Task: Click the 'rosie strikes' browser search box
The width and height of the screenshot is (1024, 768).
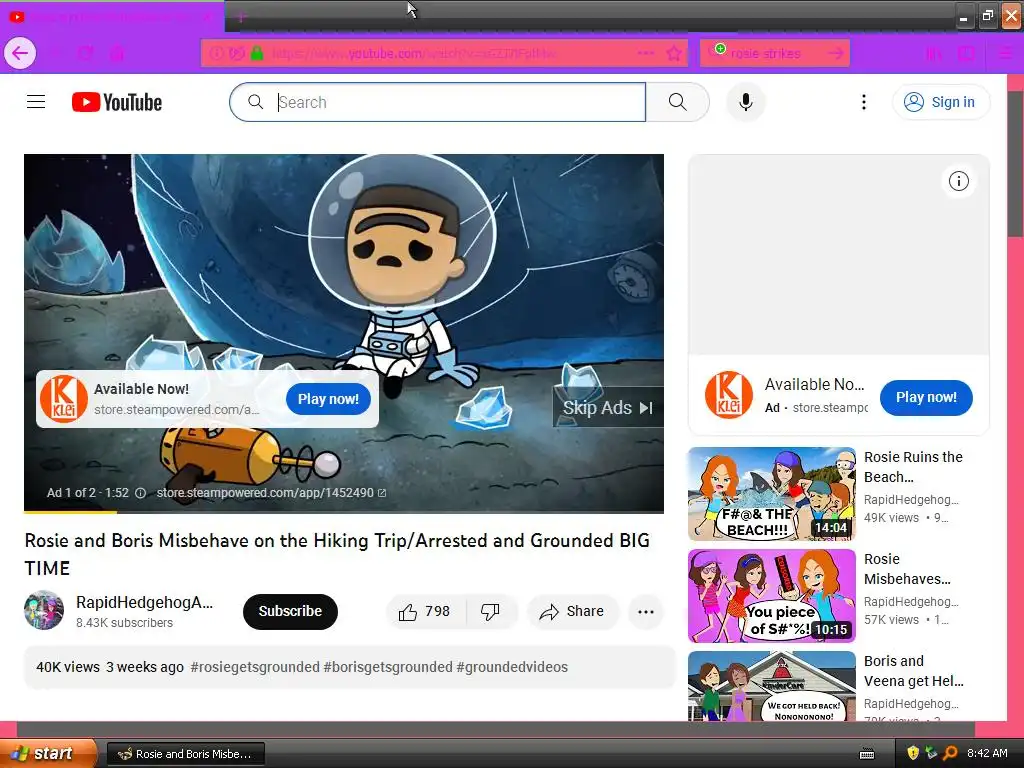Action: tap(775, 54)
